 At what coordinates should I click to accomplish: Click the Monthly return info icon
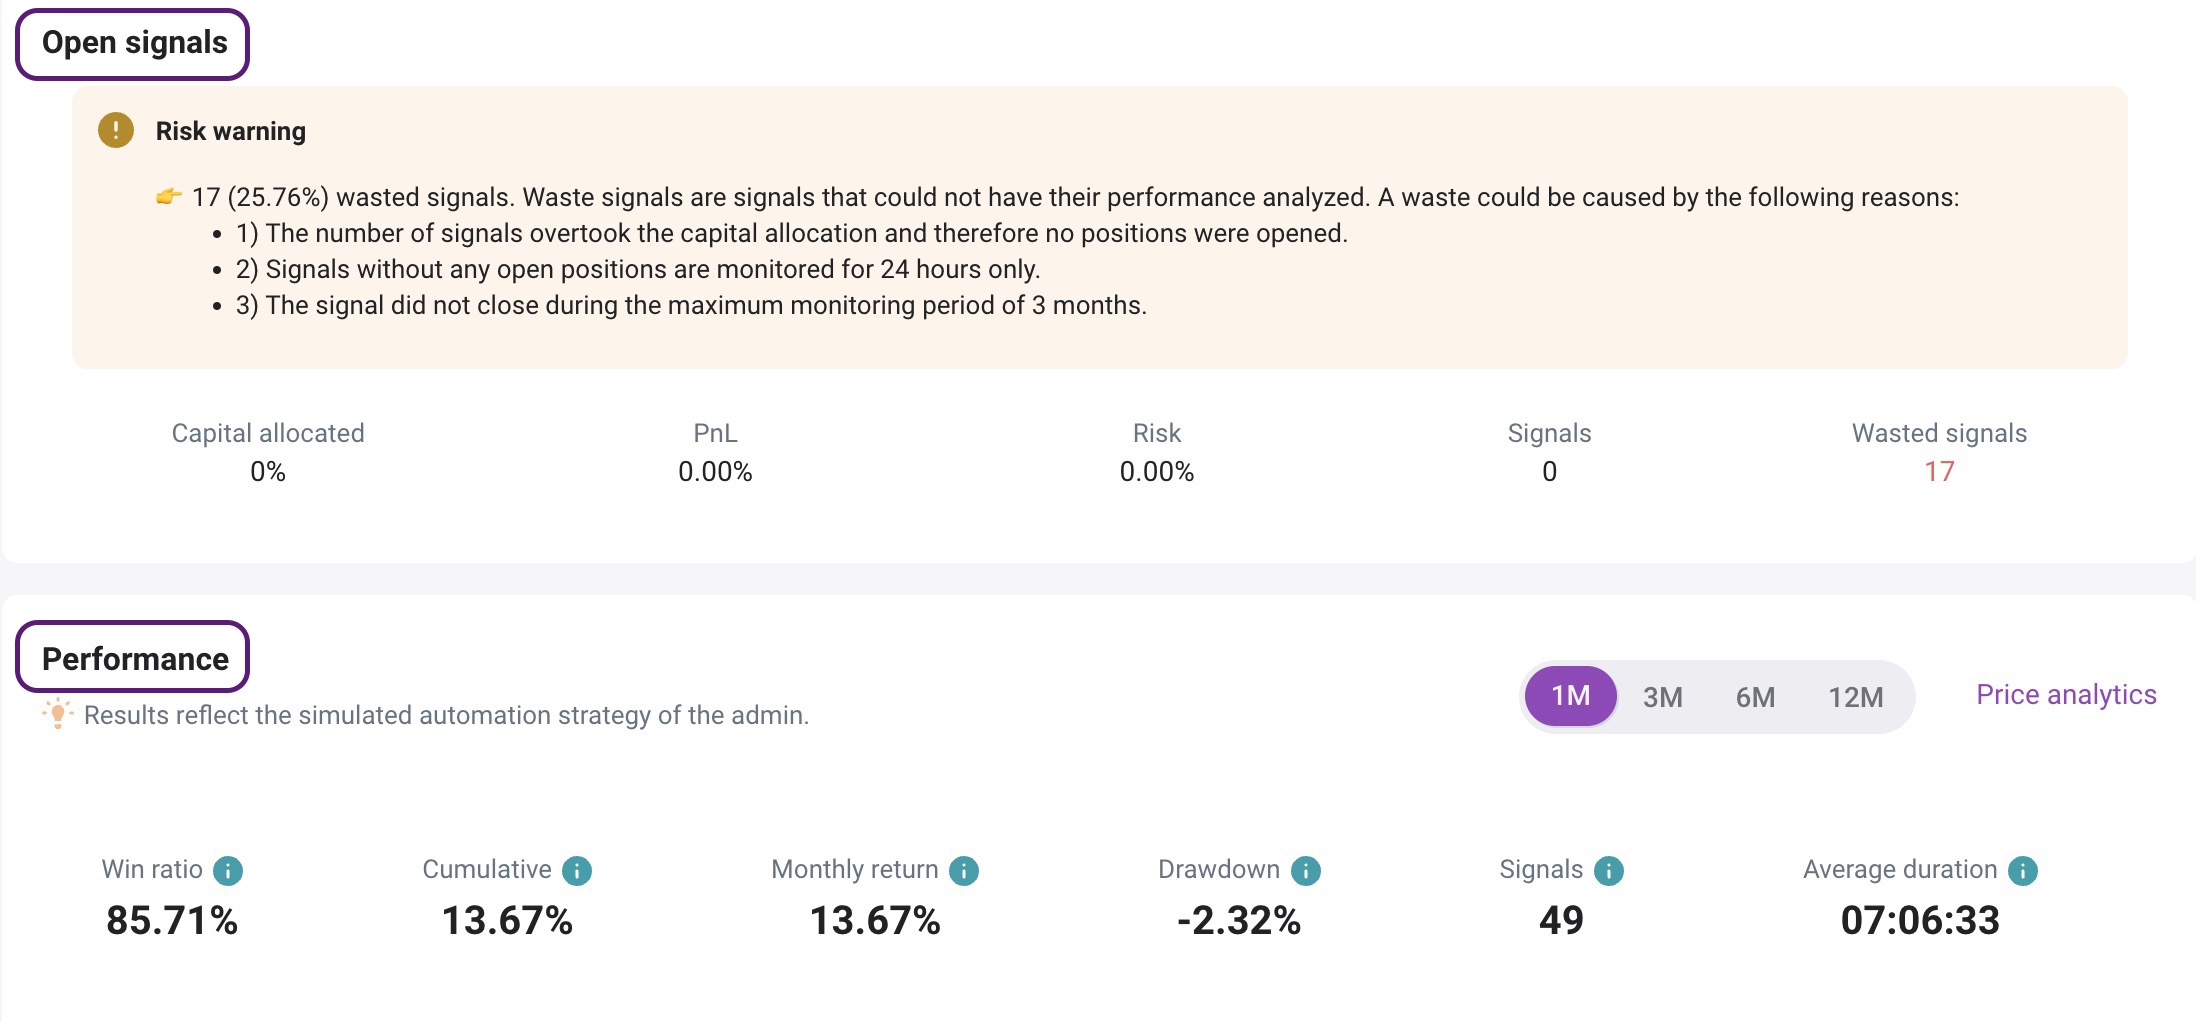click(x=964, y=871)
